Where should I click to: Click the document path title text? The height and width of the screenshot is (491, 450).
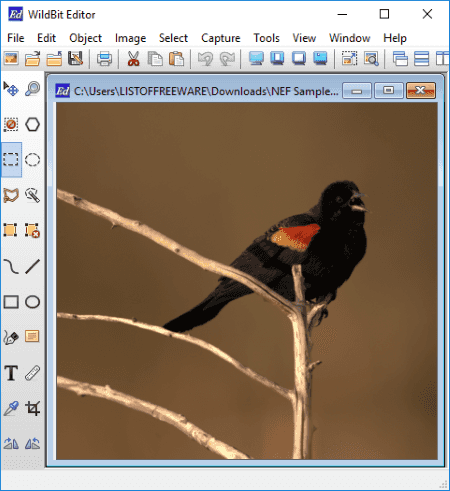206,91
